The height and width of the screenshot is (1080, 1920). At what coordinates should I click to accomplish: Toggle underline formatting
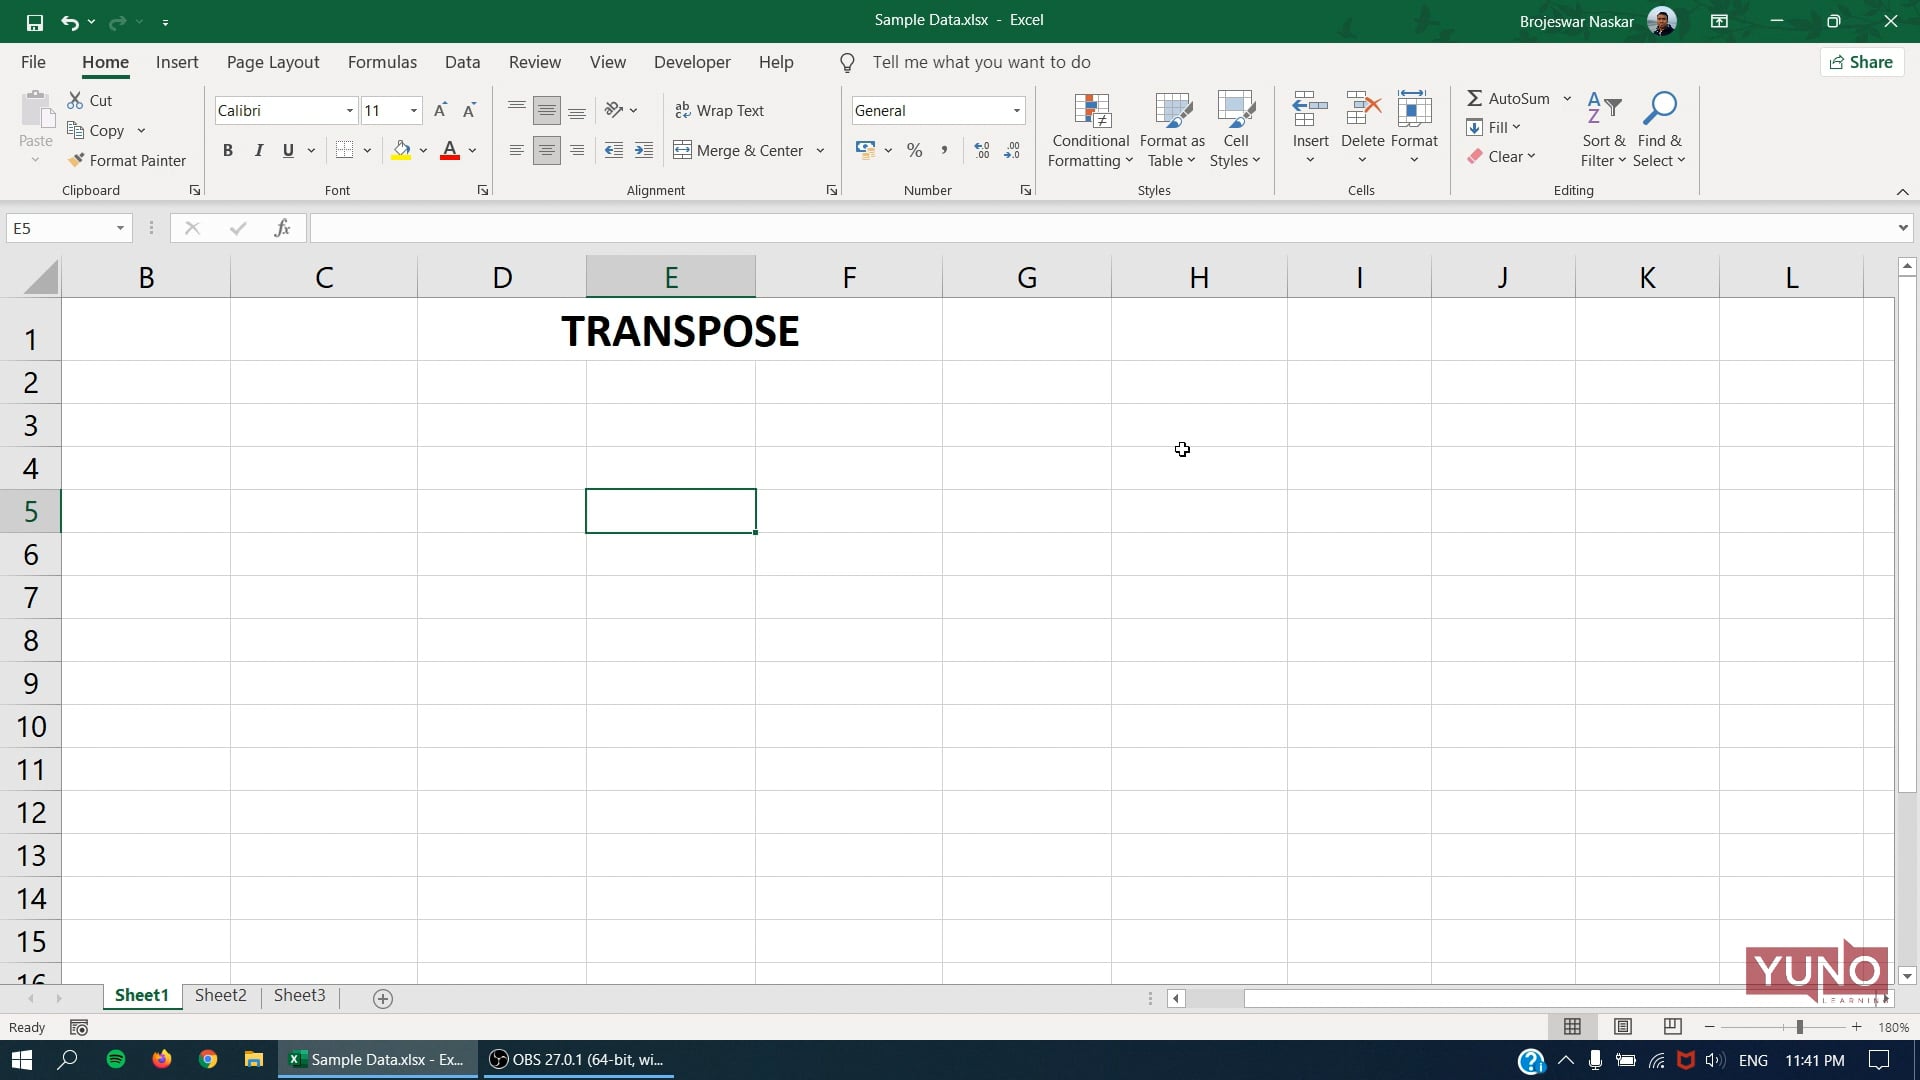click(x=288, y=150)
